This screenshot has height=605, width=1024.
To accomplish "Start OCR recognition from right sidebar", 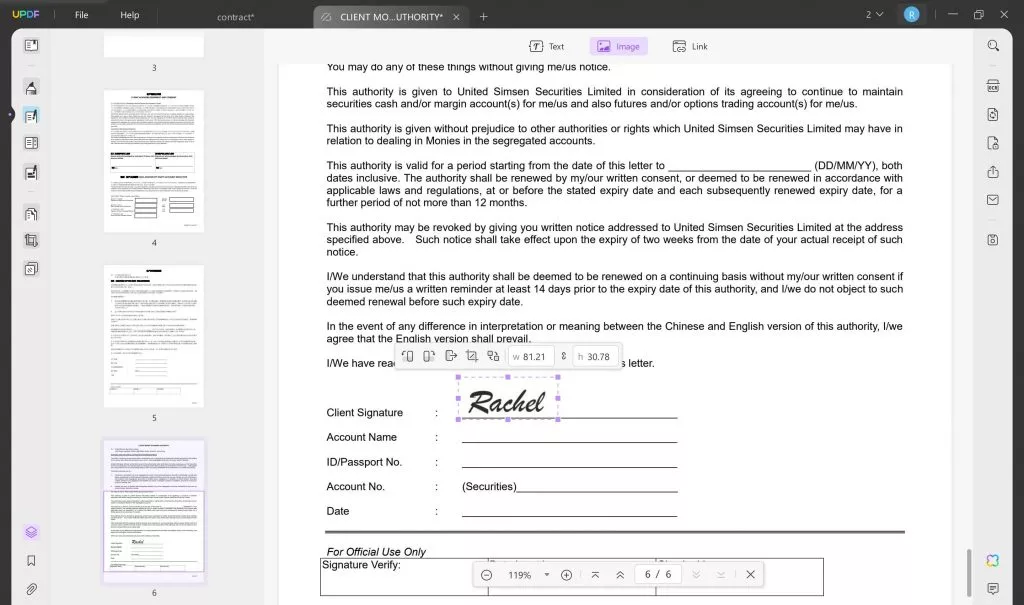I will (992, 86).
